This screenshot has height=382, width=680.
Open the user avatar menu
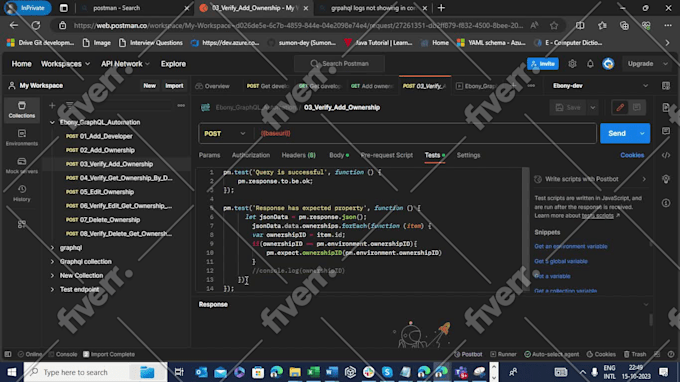click(608, 64)
